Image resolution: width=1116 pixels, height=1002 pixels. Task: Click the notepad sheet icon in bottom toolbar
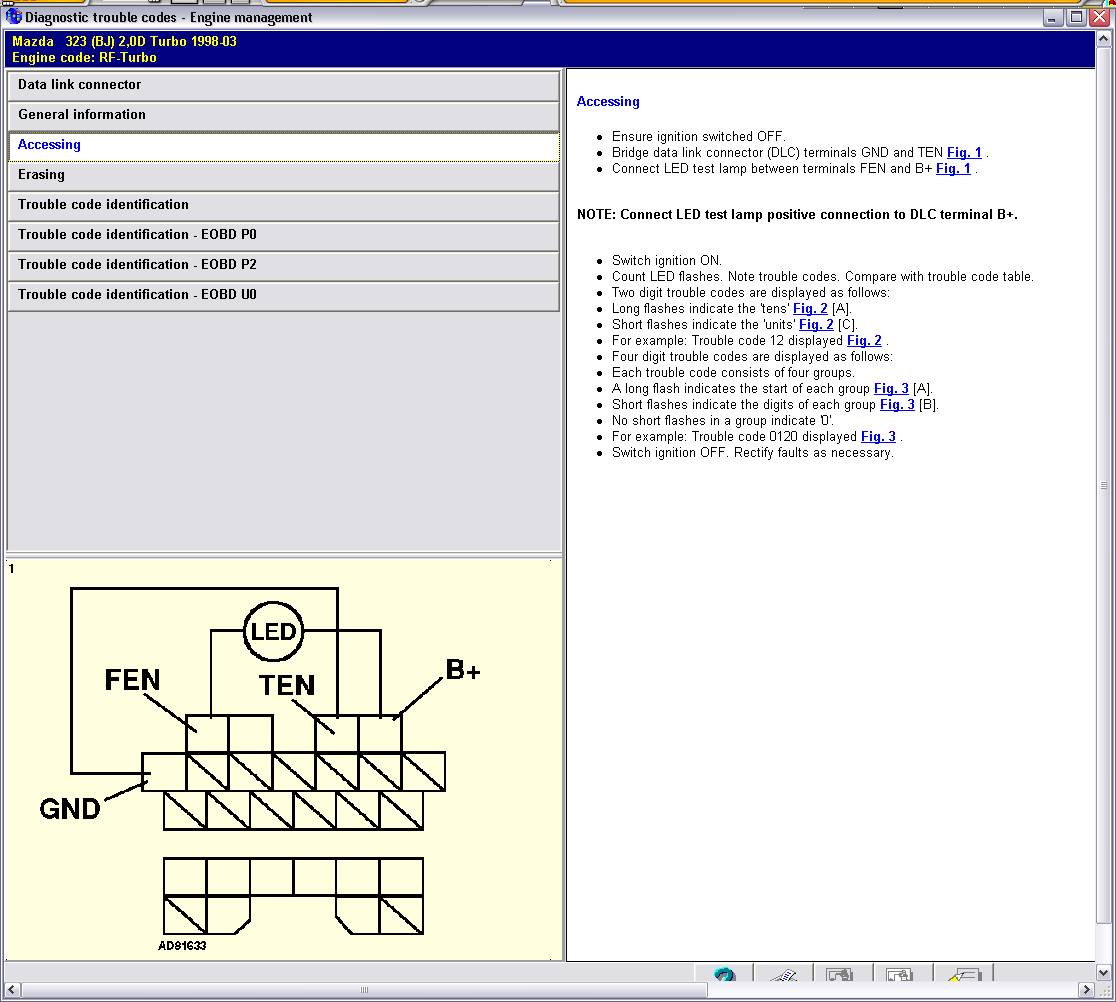pyautogui.click(x=783, y=974)
